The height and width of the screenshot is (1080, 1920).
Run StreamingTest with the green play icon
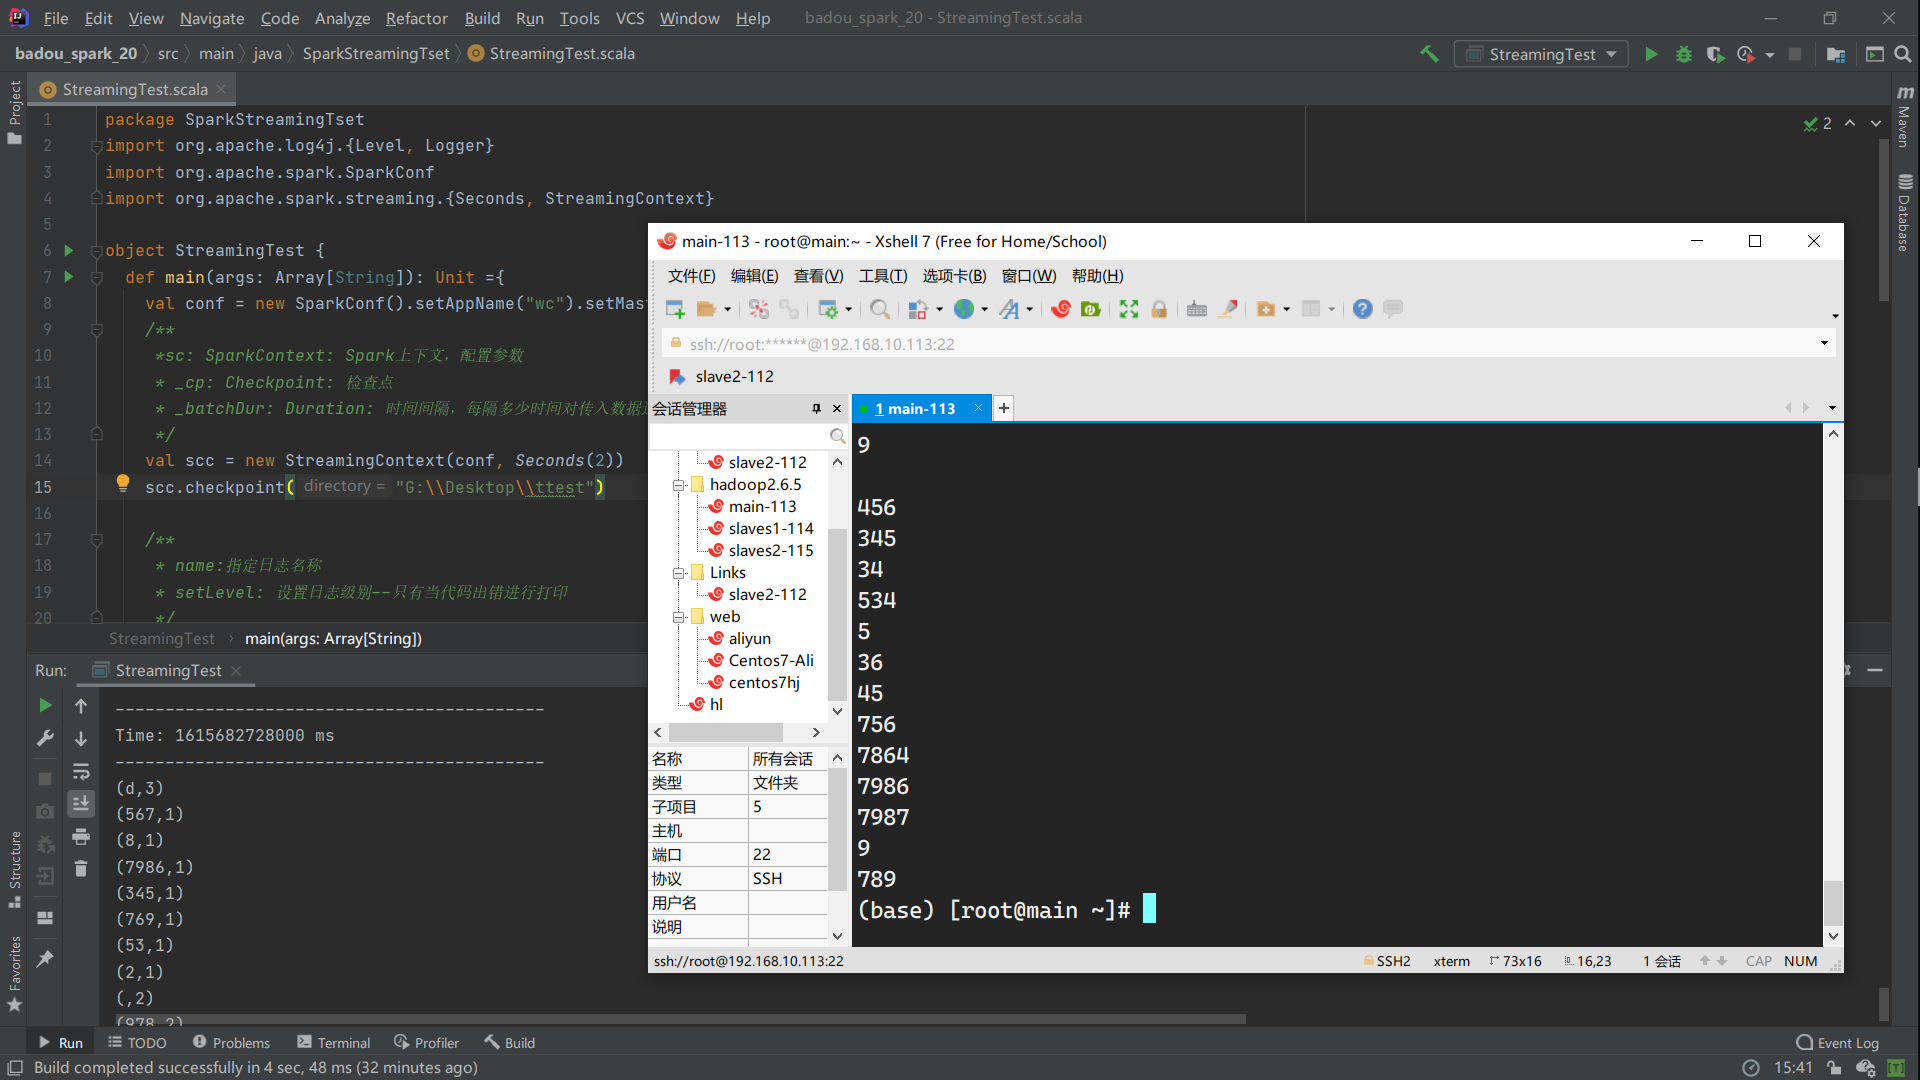coord(1651,54)
